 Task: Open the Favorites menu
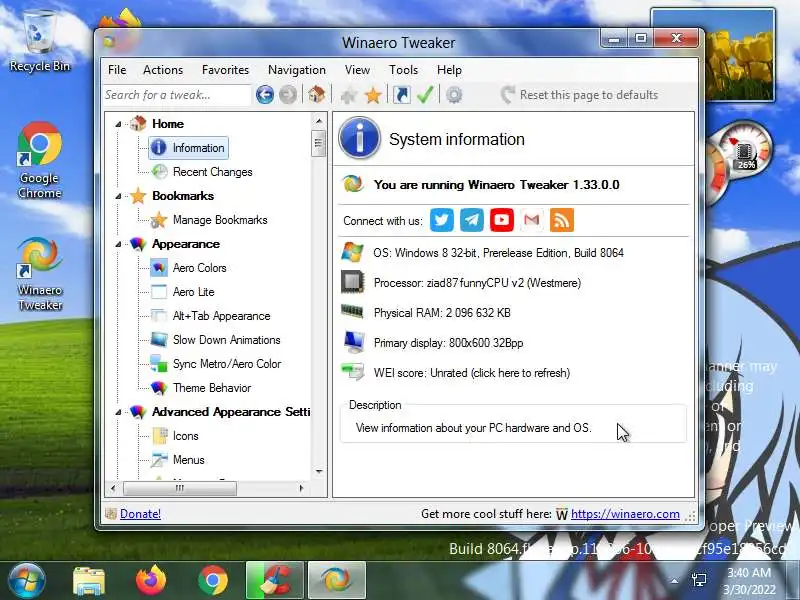point(226,70)
